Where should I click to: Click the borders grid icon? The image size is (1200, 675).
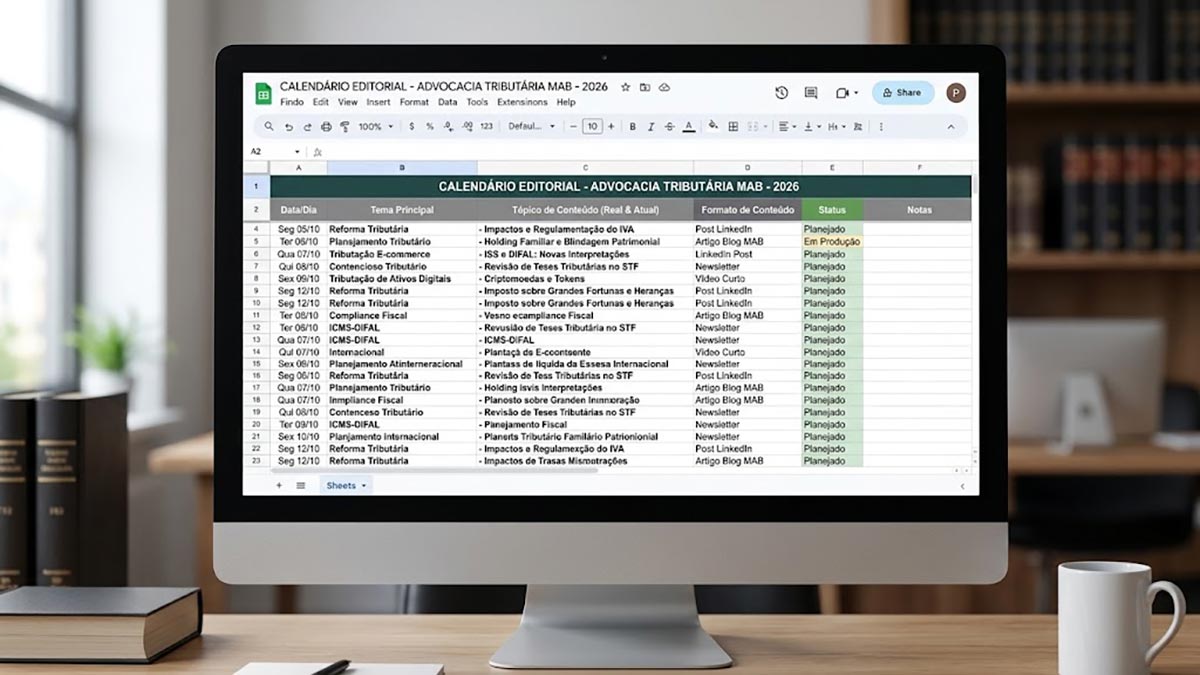tap(733, 127)
